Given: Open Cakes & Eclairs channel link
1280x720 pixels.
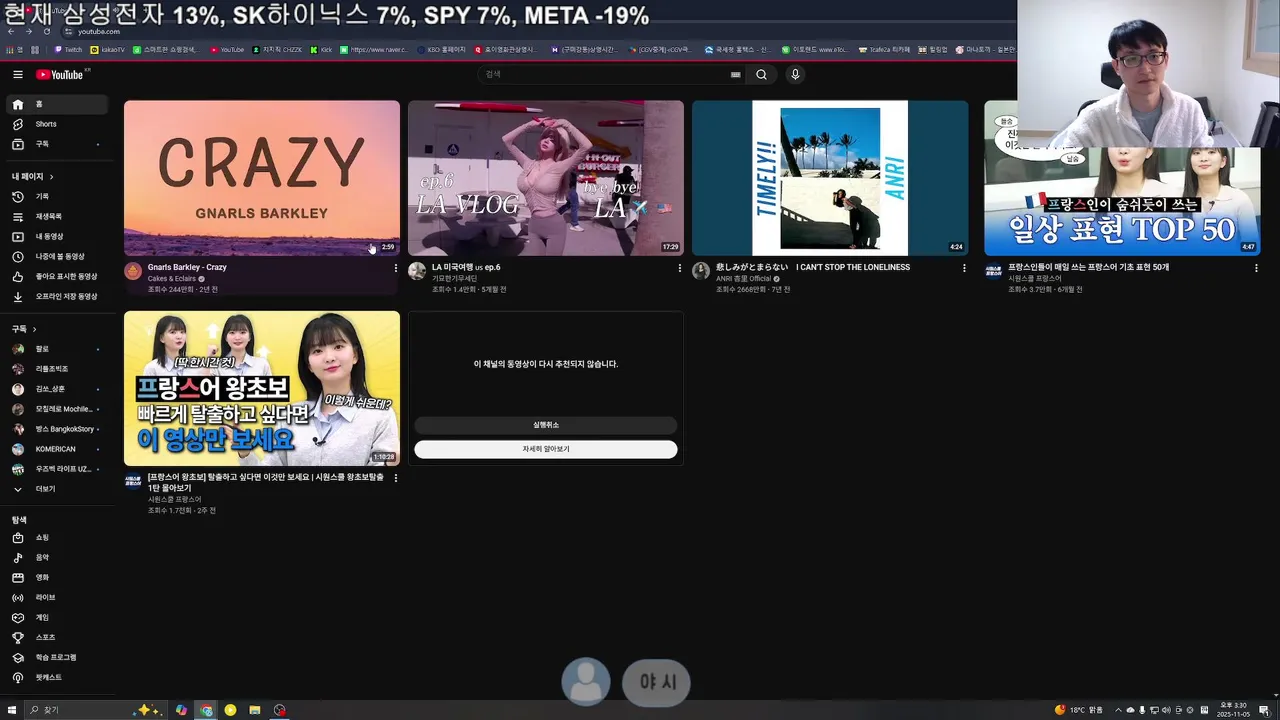Looking at the screenshot, I should click(172, 279).
